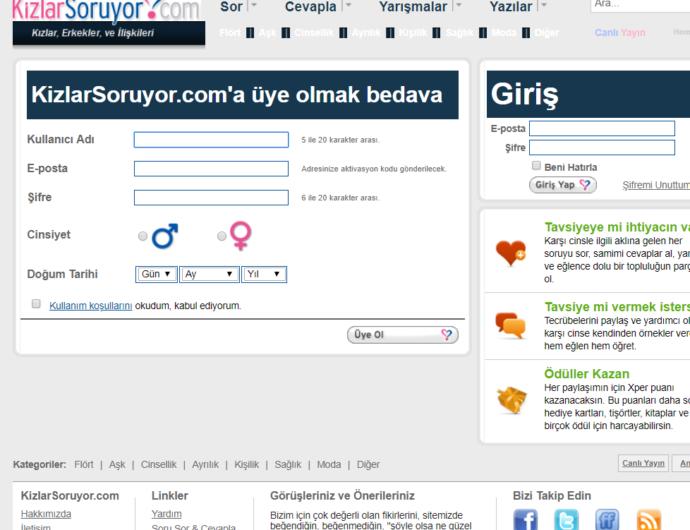
Task: Open Cinsellik in the top category bar
Action: pyautogui.click(x=314, y=33)
